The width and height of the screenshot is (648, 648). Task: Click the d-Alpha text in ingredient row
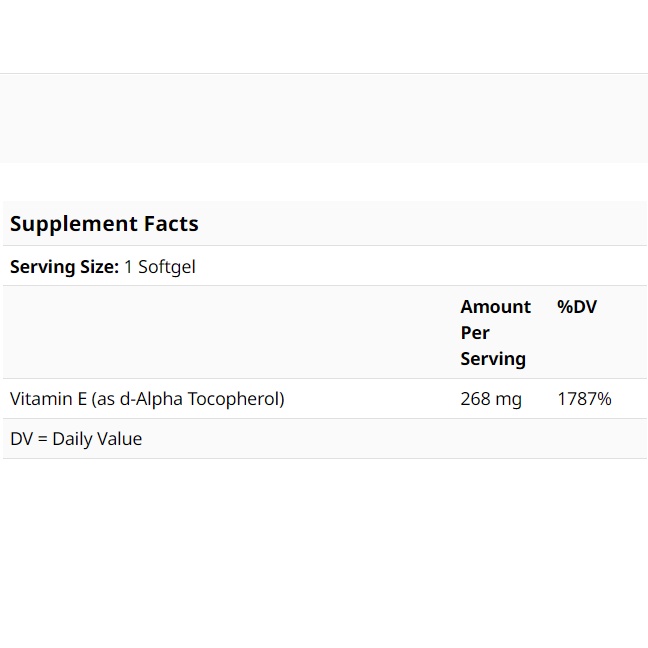click(x=151, y=399)
